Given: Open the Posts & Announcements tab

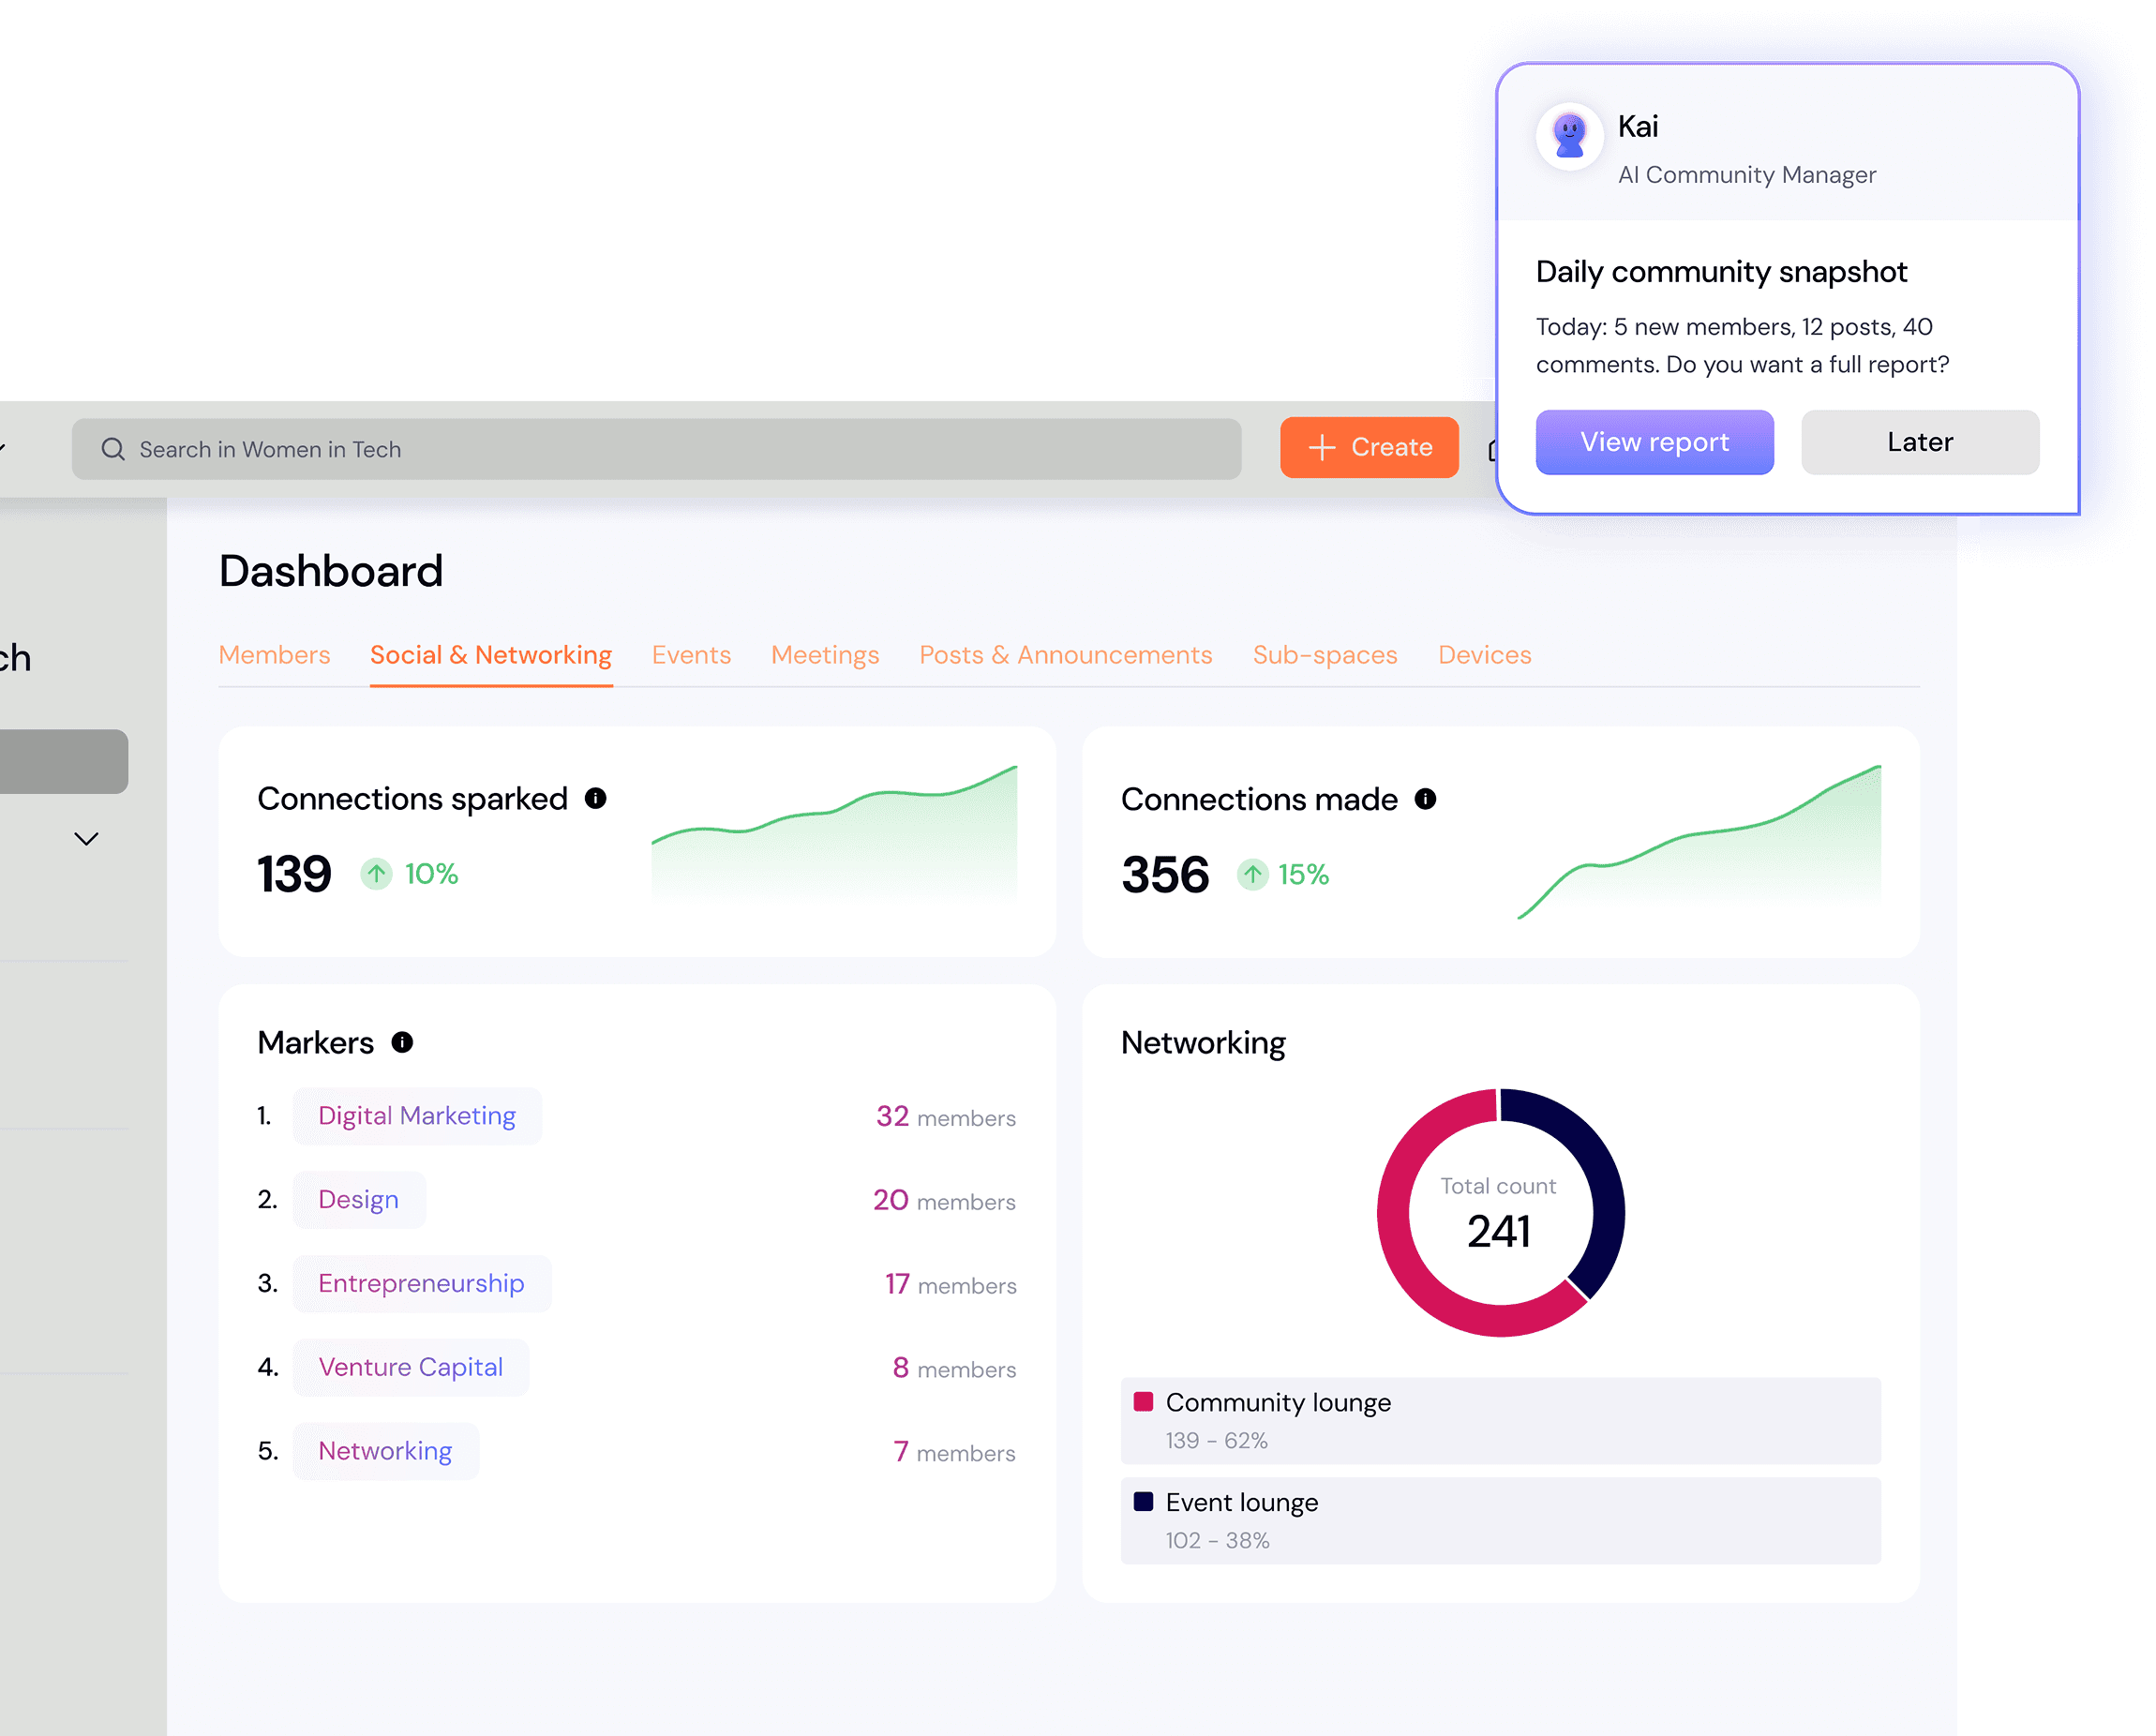Looking at the screenshot, I should (1065, 655).
